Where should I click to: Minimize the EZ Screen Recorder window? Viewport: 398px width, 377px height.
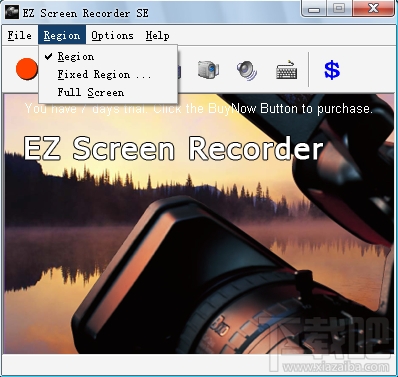coord(314,8)
